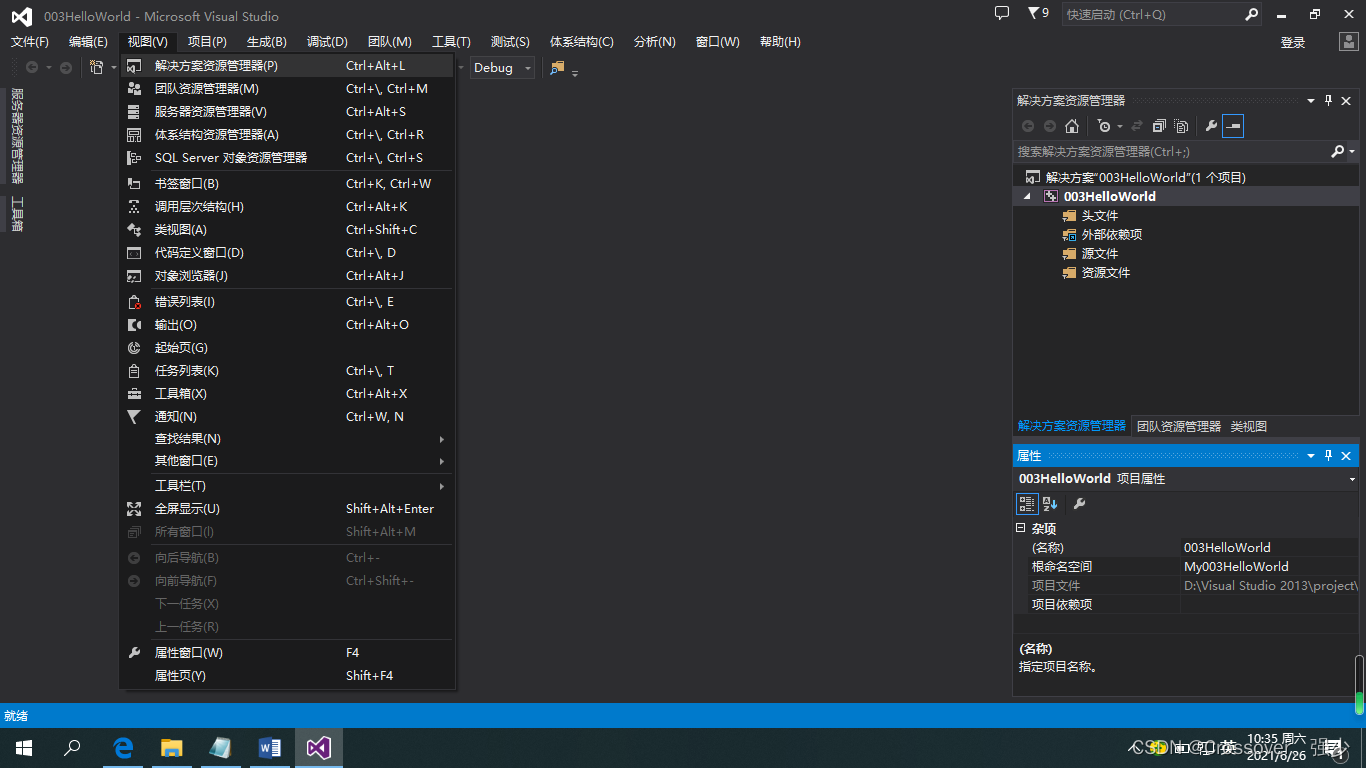Screen dimensions: 1366x768
Task: Click the feedback speech bubble icon in title bar
Action: 1002,13
